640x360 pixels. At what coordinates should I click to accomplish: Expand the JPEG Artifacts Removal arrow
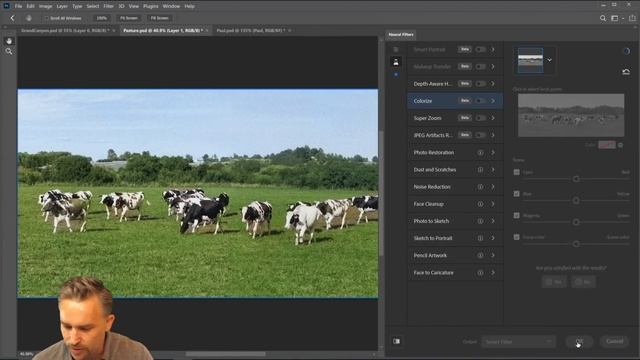pos(493,135)
